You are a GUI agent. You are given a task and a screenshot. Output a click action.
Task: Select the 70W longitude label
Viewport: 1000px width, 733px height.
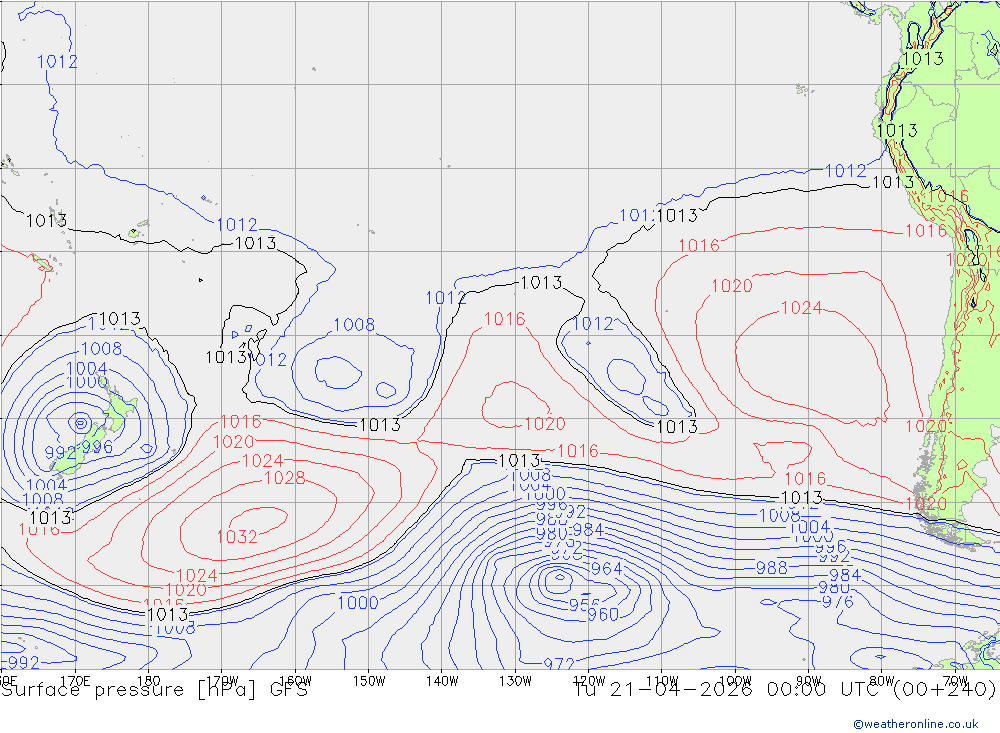coord(955,681)
